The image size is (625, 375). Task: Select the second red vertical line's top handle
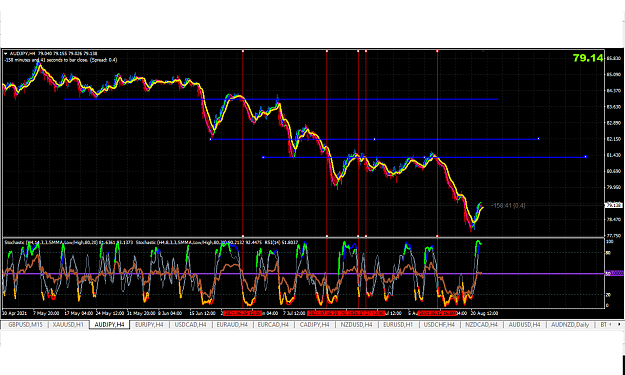click(x=327, y=51)
